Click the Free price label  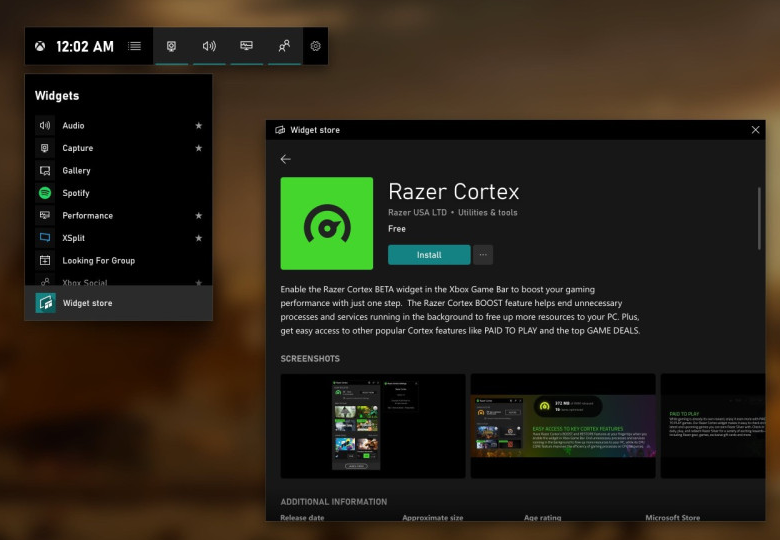pyautogui.click(x=397, y=229)
